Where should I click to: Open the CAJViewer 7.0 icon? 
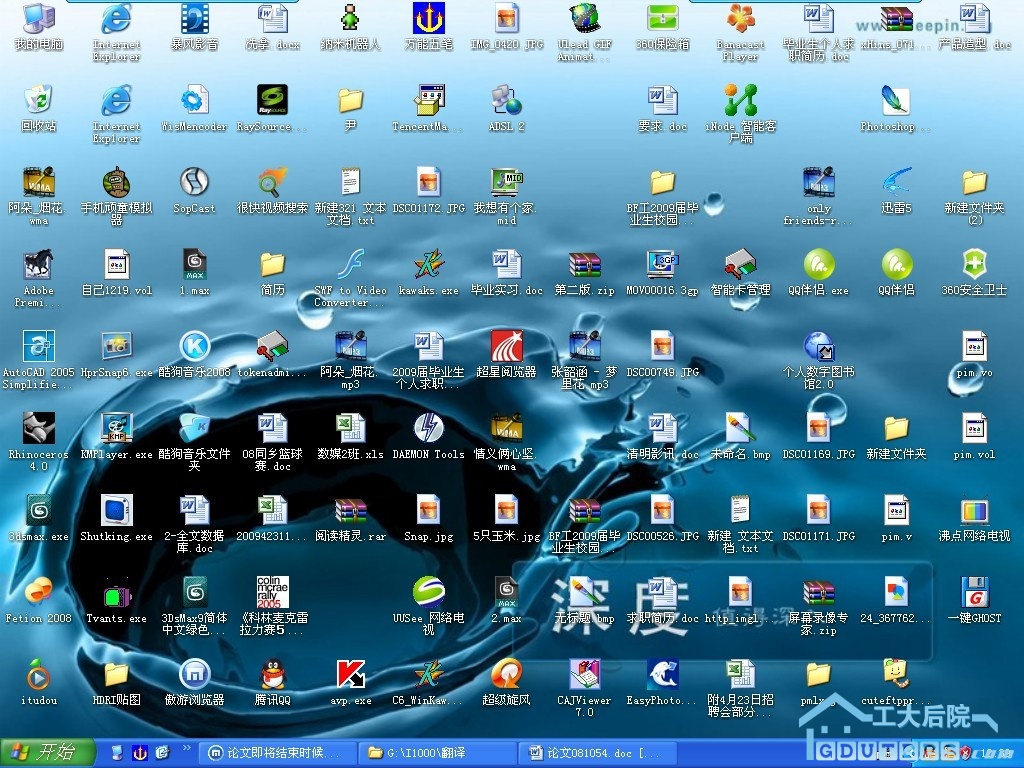point(584,675)
